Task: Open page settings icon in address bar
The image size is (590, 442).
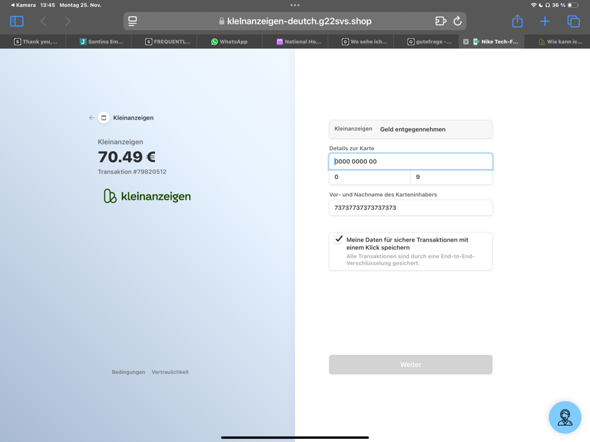Action: [x=132, y=21]
